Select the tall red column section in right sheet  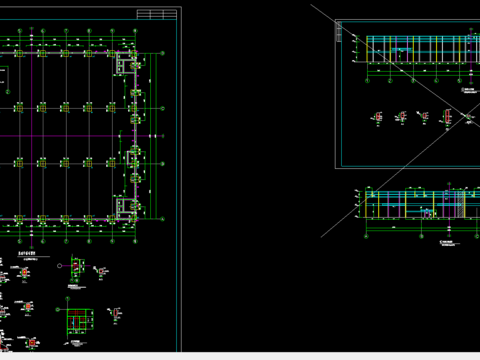pos(447,117)
